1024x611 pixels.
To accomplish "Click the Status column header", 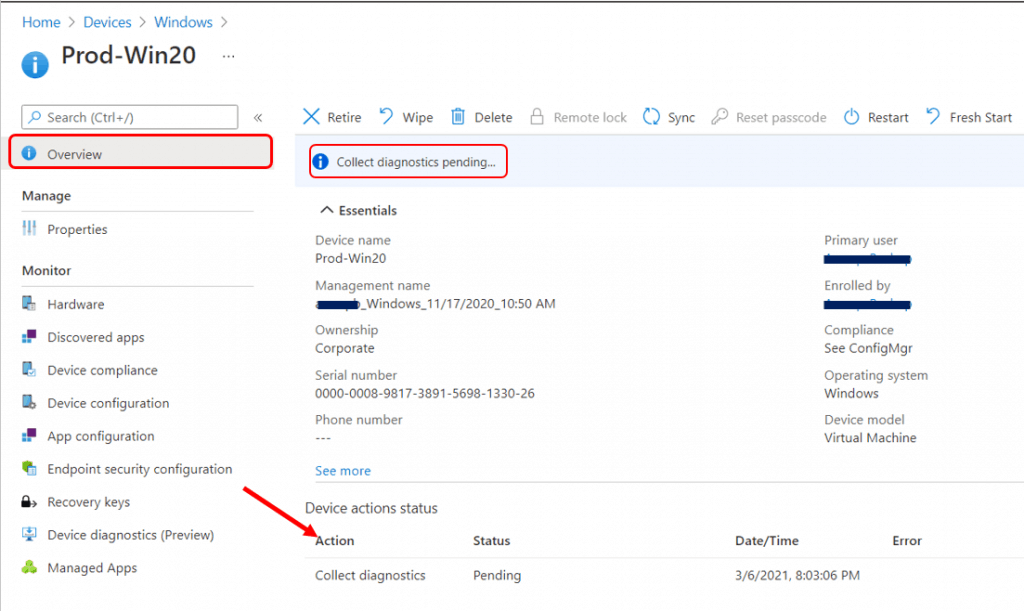I will [x=492, y=540].
